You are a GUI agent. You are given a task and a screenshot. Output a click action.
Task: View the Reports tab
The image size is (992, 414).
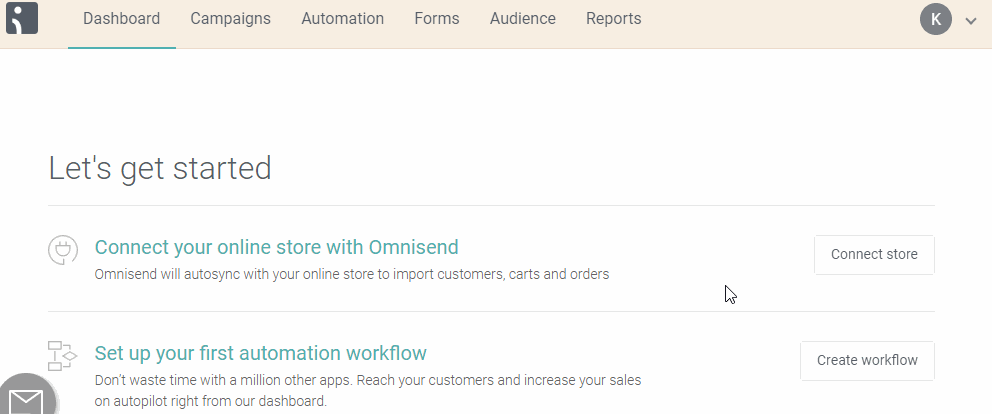(613, 19)
